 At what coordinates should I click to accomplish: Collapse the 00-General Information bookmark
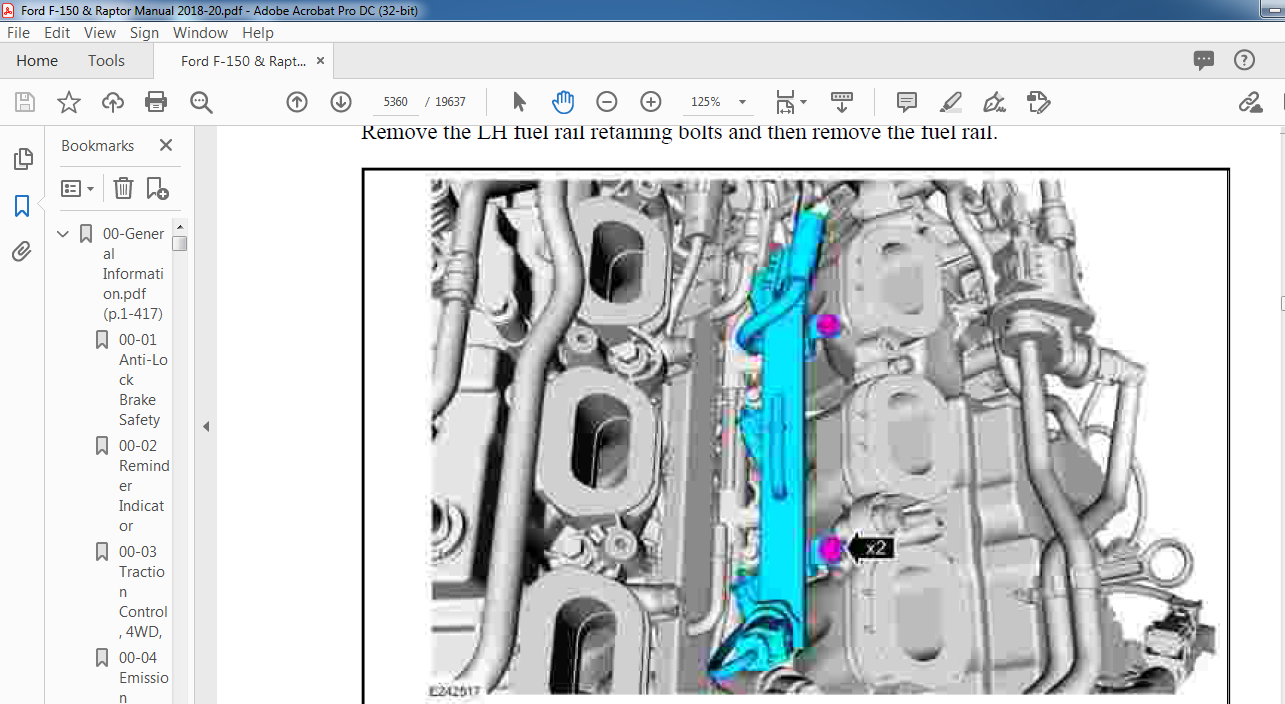(x=63, y=234)
